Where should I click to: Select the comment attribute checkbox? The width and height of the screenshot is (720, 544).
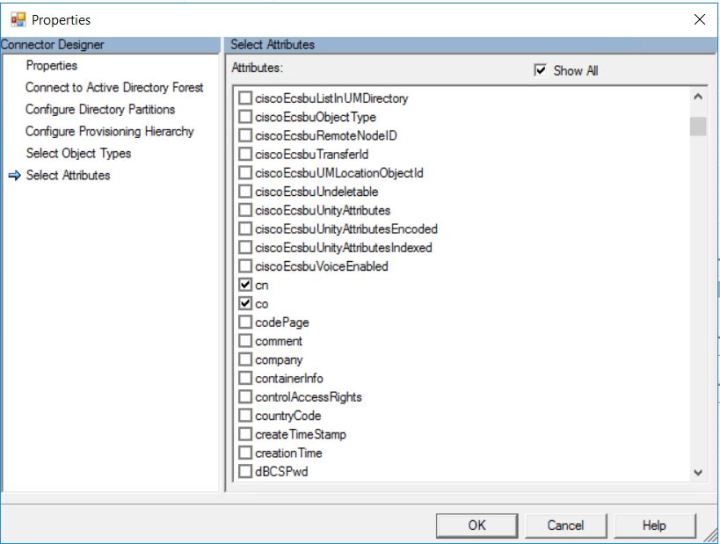246,341
